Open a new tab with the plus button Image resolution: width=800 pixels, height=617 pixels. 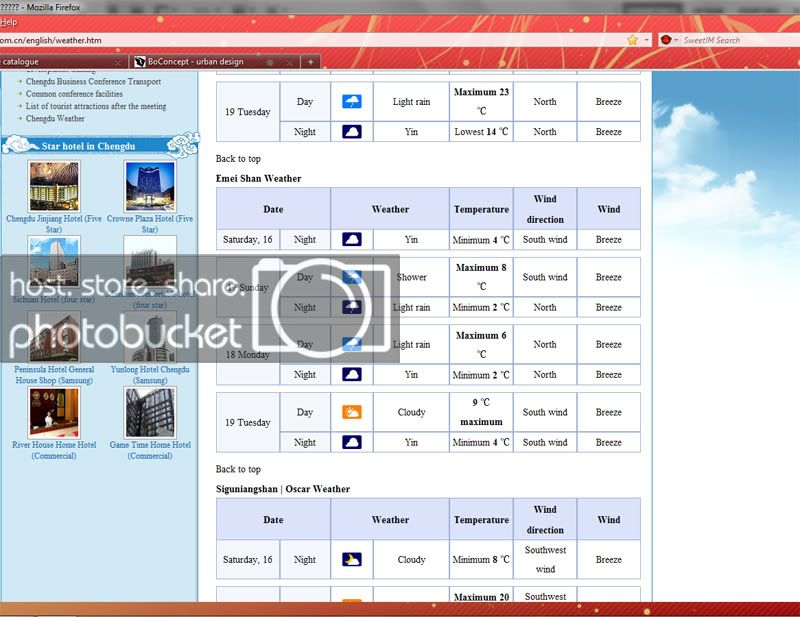coord(310,62)
